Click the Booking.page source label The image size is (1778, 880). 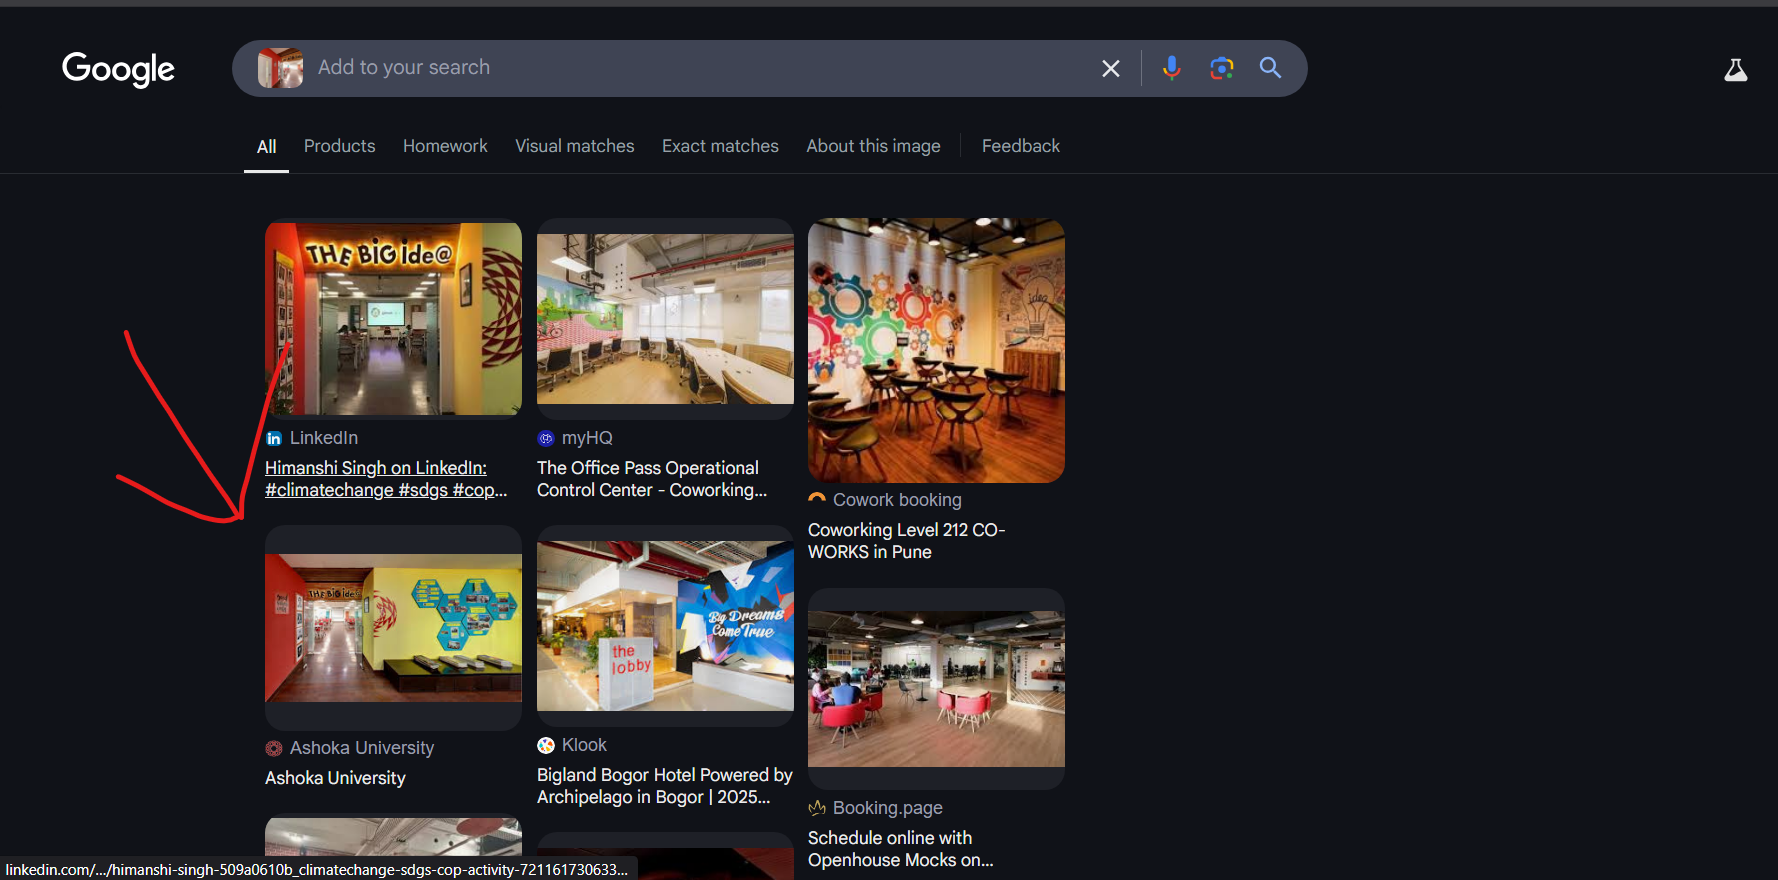click(888, 808)
